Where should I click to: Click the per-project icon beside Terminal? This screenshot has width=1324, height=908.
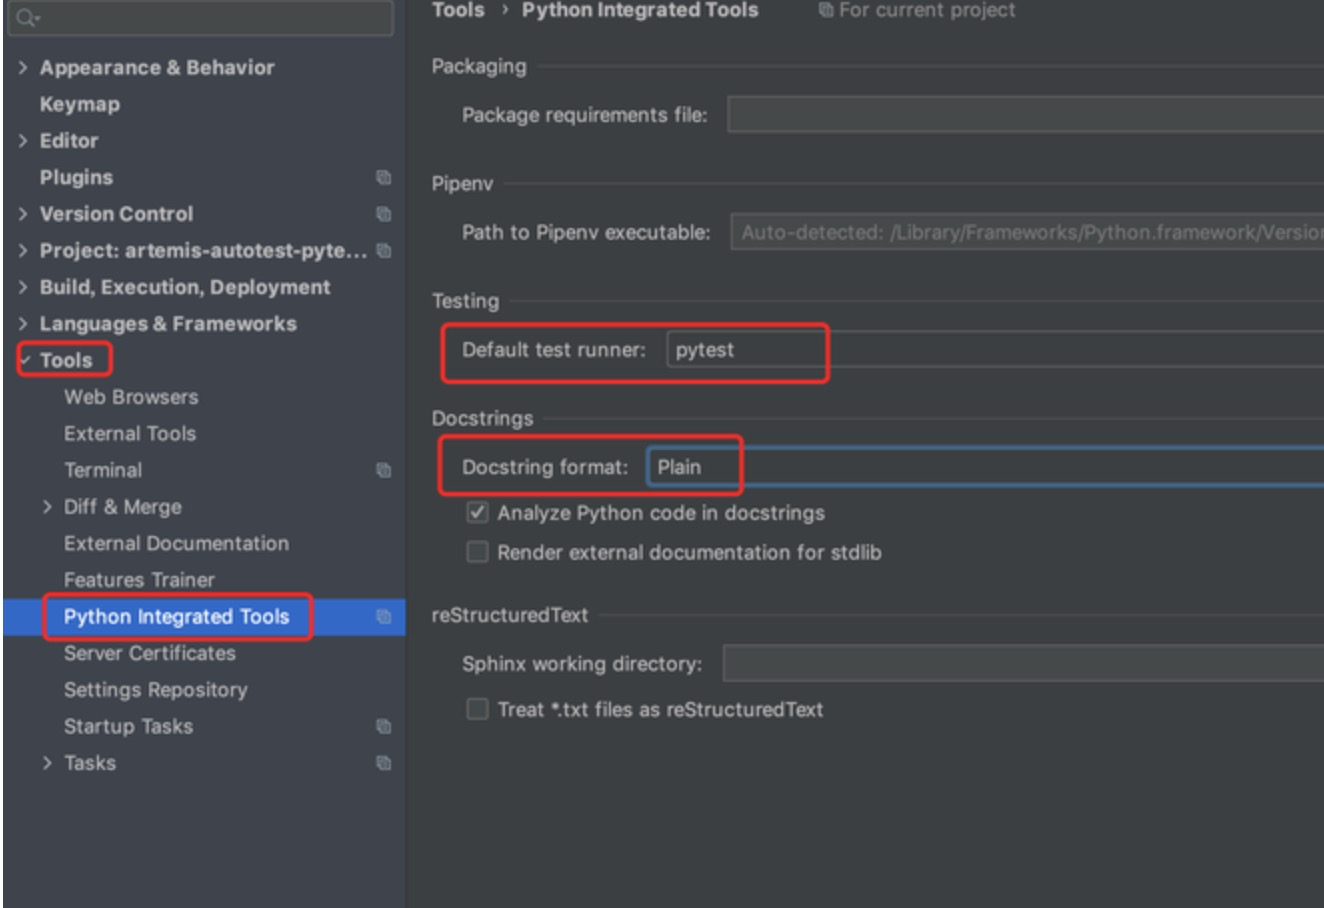click(383, 470)
